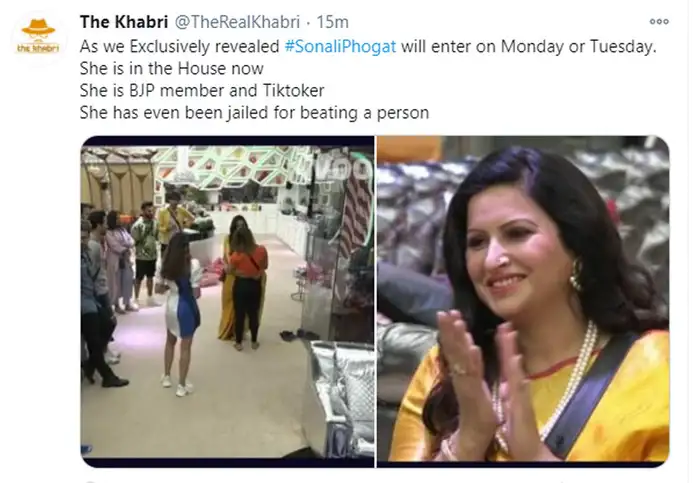Screen dimensions: 700x483
Task: Click the 'As we Exclusively revealed' text
Action: coord(179,46)
